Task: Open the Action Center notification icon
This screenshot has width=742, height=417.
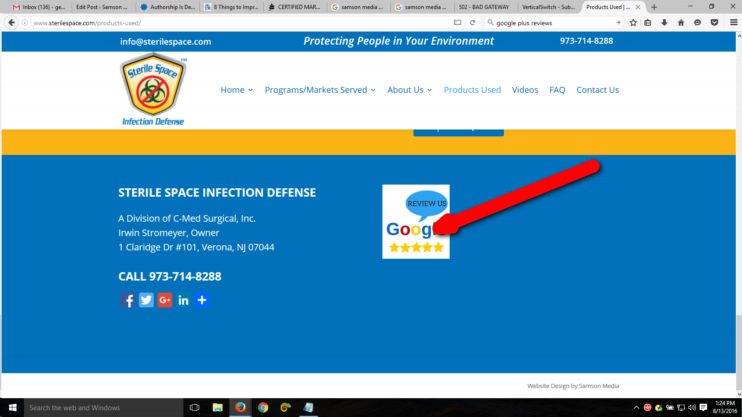Action: pos(703,408)
